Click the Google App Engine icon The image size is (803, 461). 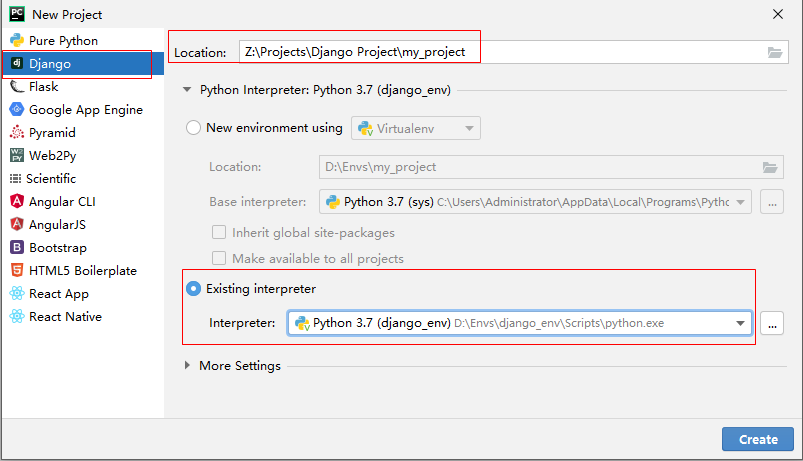coord(17,109)
